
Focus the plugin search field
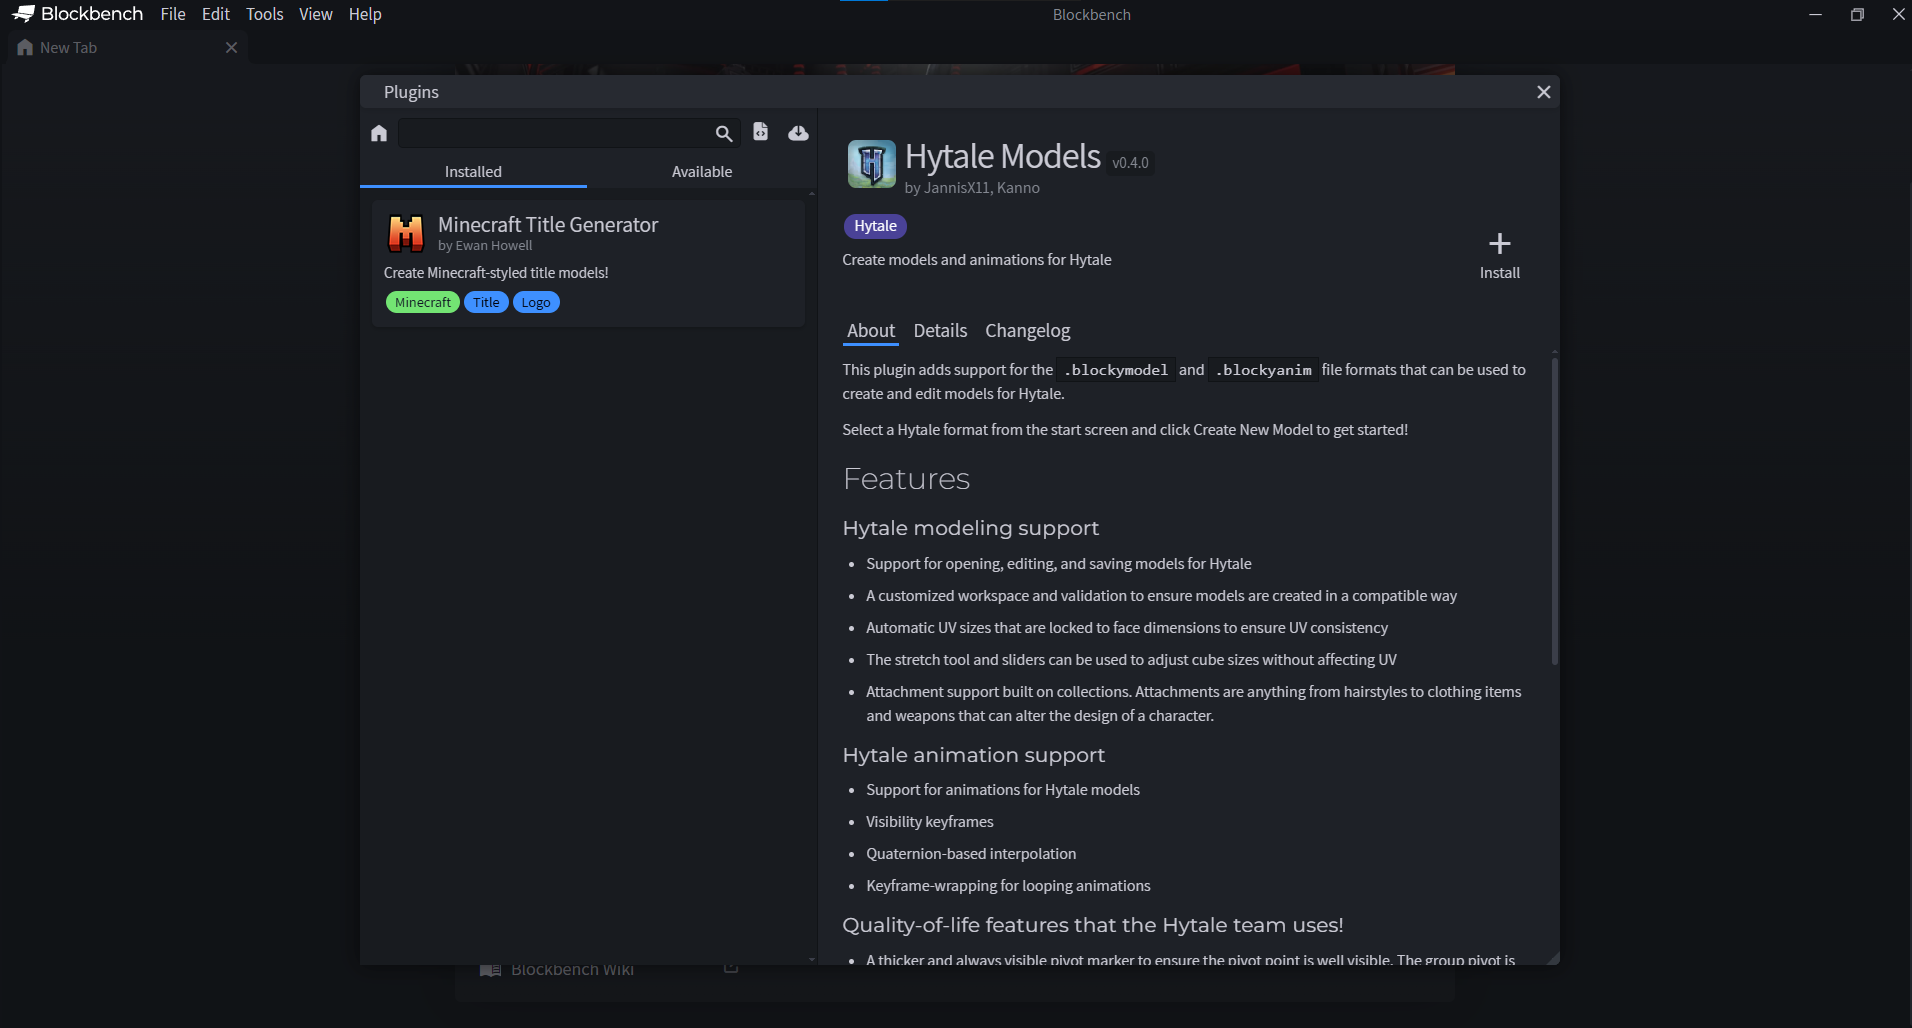(x=555, y=133)
